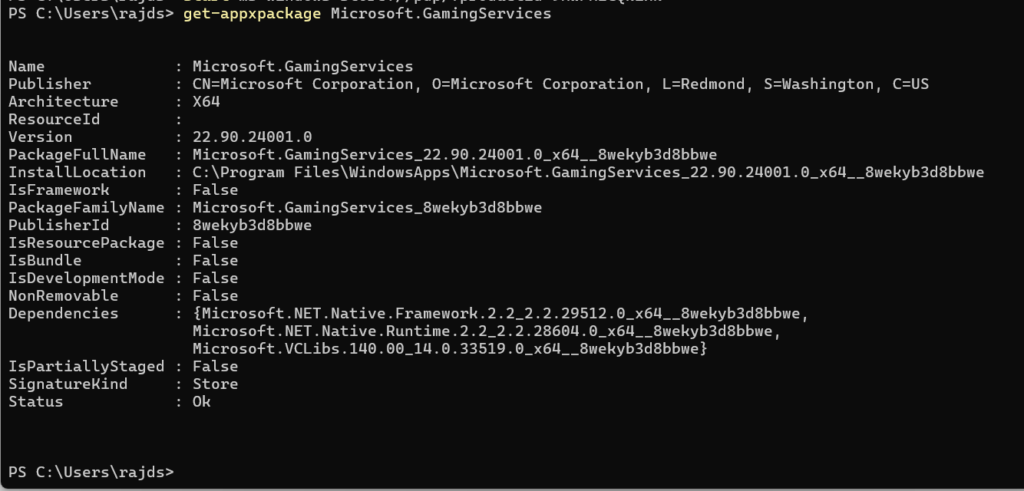Click the get-appxpackage command text
The height and width of the screenshot is (491, 1024).
pyautogui.click(x=253, y=14)
